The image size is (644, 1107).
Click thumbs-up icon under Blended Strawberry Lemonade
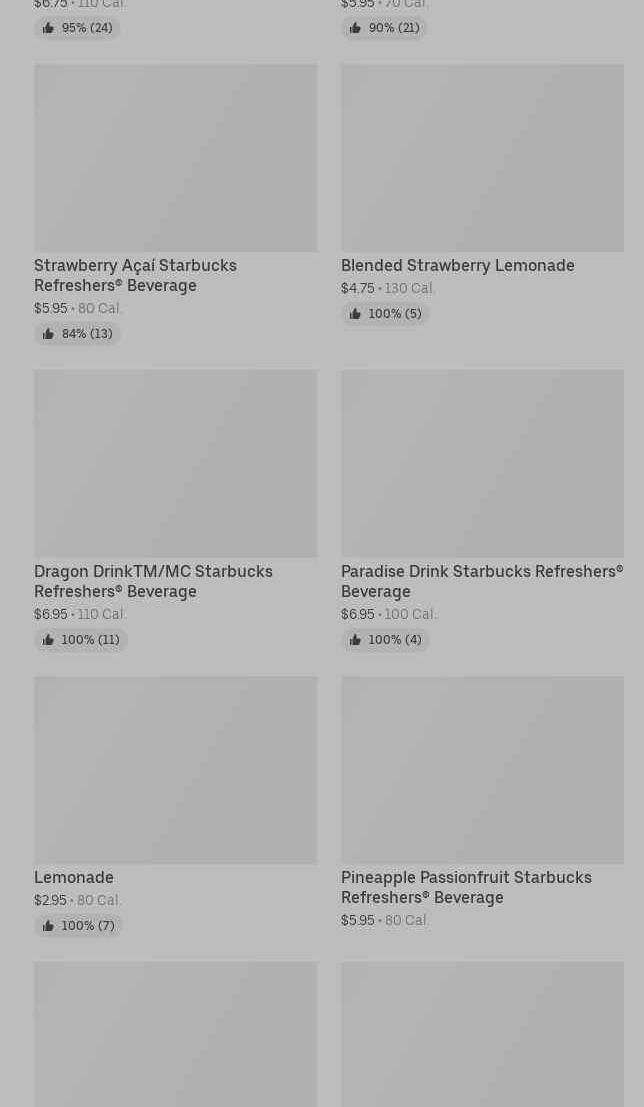(355, 314)
